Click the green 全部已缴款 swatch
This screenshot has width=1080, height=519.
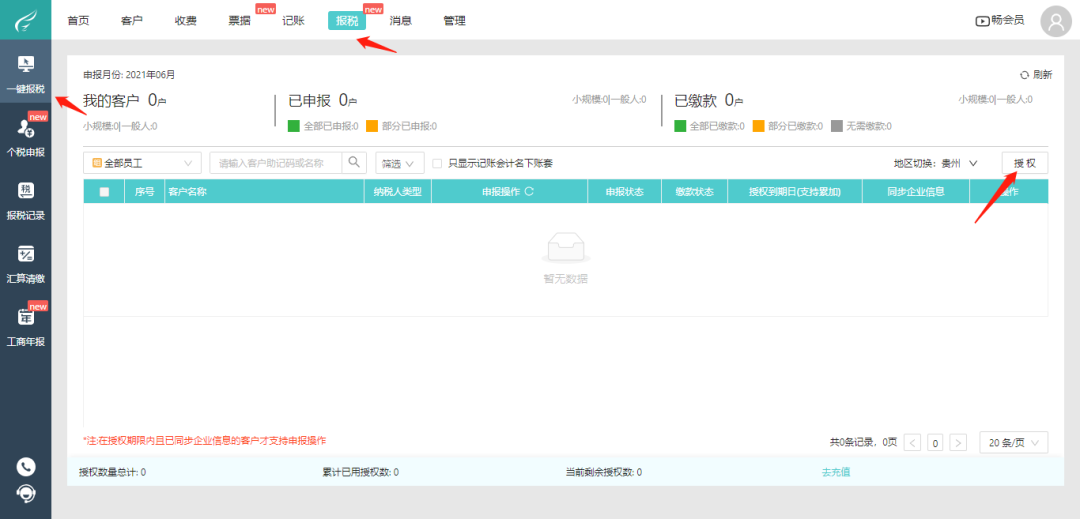point(681,126)
